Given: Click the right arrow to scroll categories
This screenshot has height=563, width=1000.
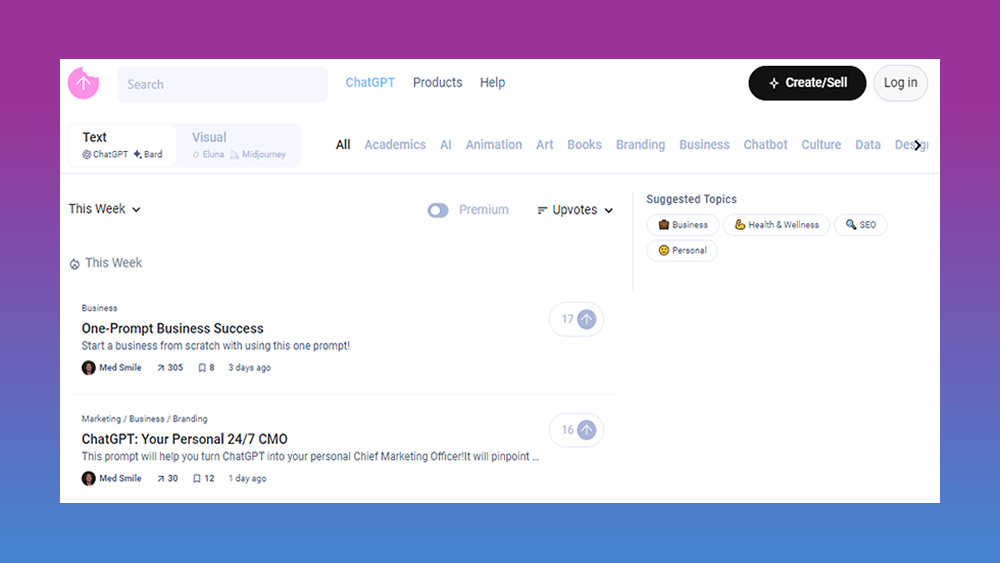Looking at the screenshot, I should coord(918,145).
